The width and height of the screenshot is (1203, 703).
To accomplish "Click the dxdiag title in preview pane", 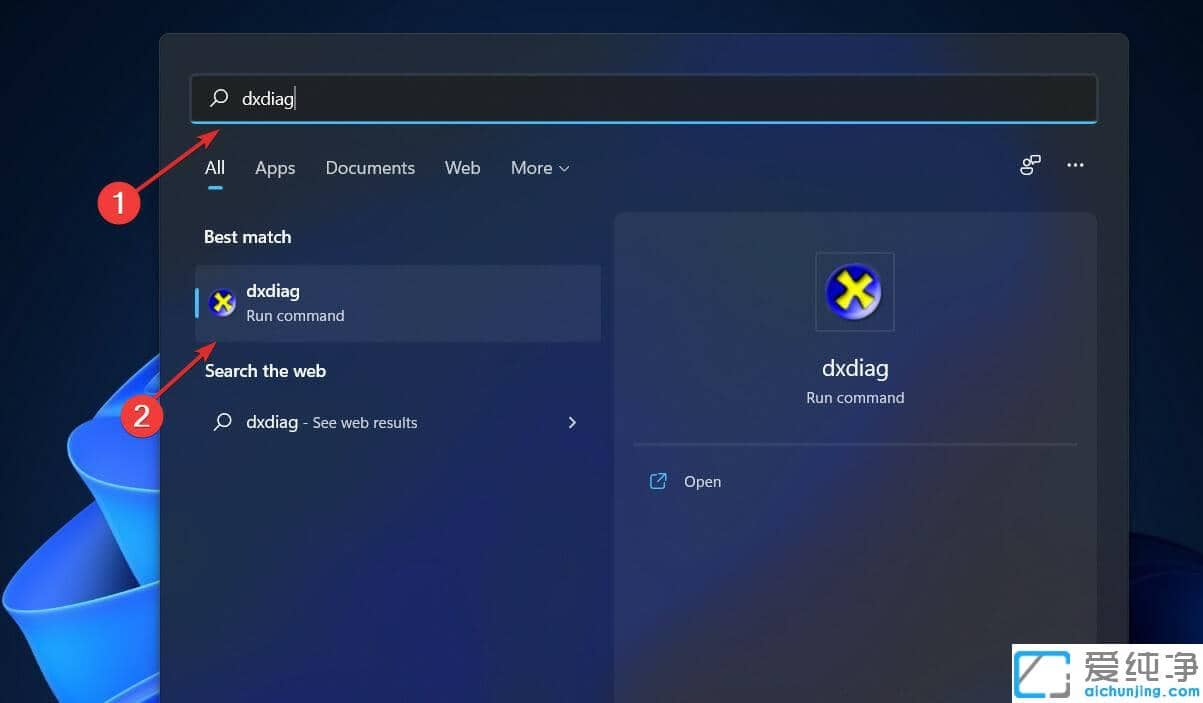I will [x=855, y=368].
